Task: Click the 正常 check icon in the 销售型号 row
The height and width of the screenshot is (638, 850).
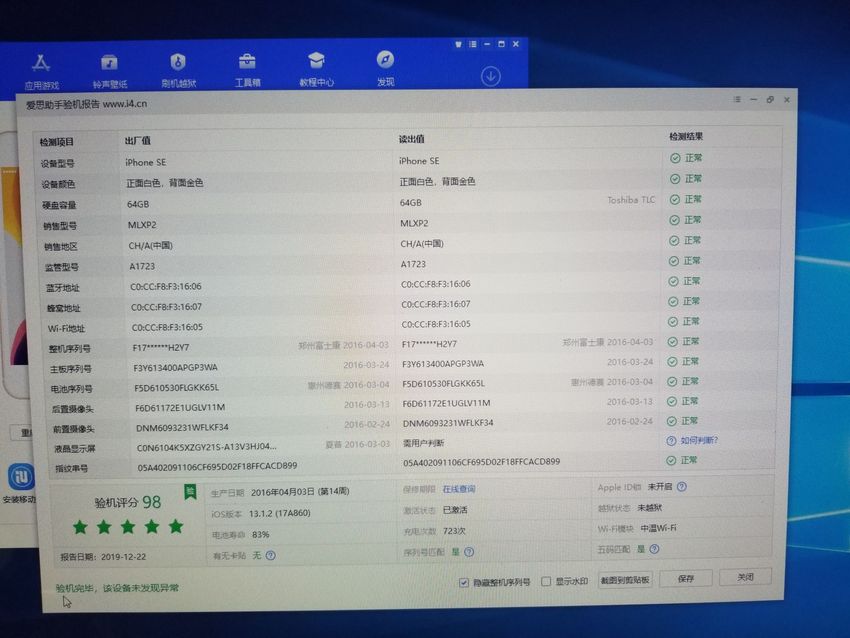Action: pos(674,220)
